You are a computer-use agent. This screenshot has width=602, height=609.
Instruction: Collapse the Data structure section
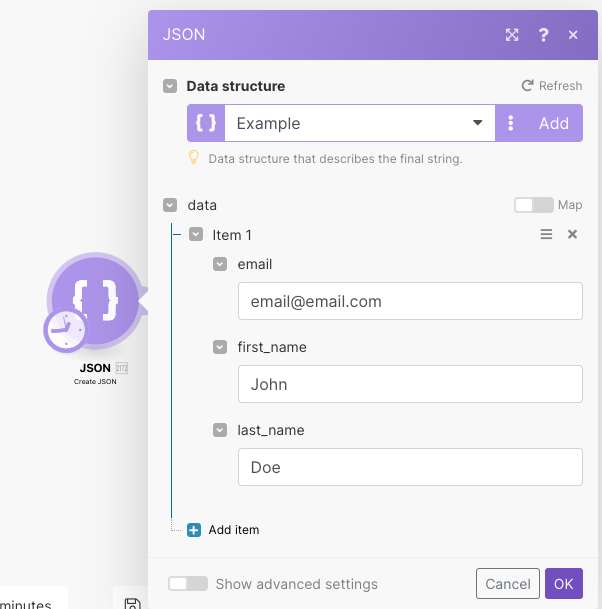tap(170, 86)
